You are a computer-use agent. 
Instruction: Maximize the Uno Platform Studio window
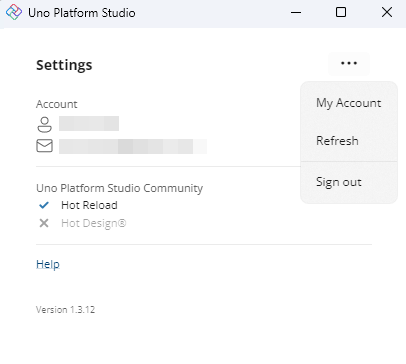[341, 13]
